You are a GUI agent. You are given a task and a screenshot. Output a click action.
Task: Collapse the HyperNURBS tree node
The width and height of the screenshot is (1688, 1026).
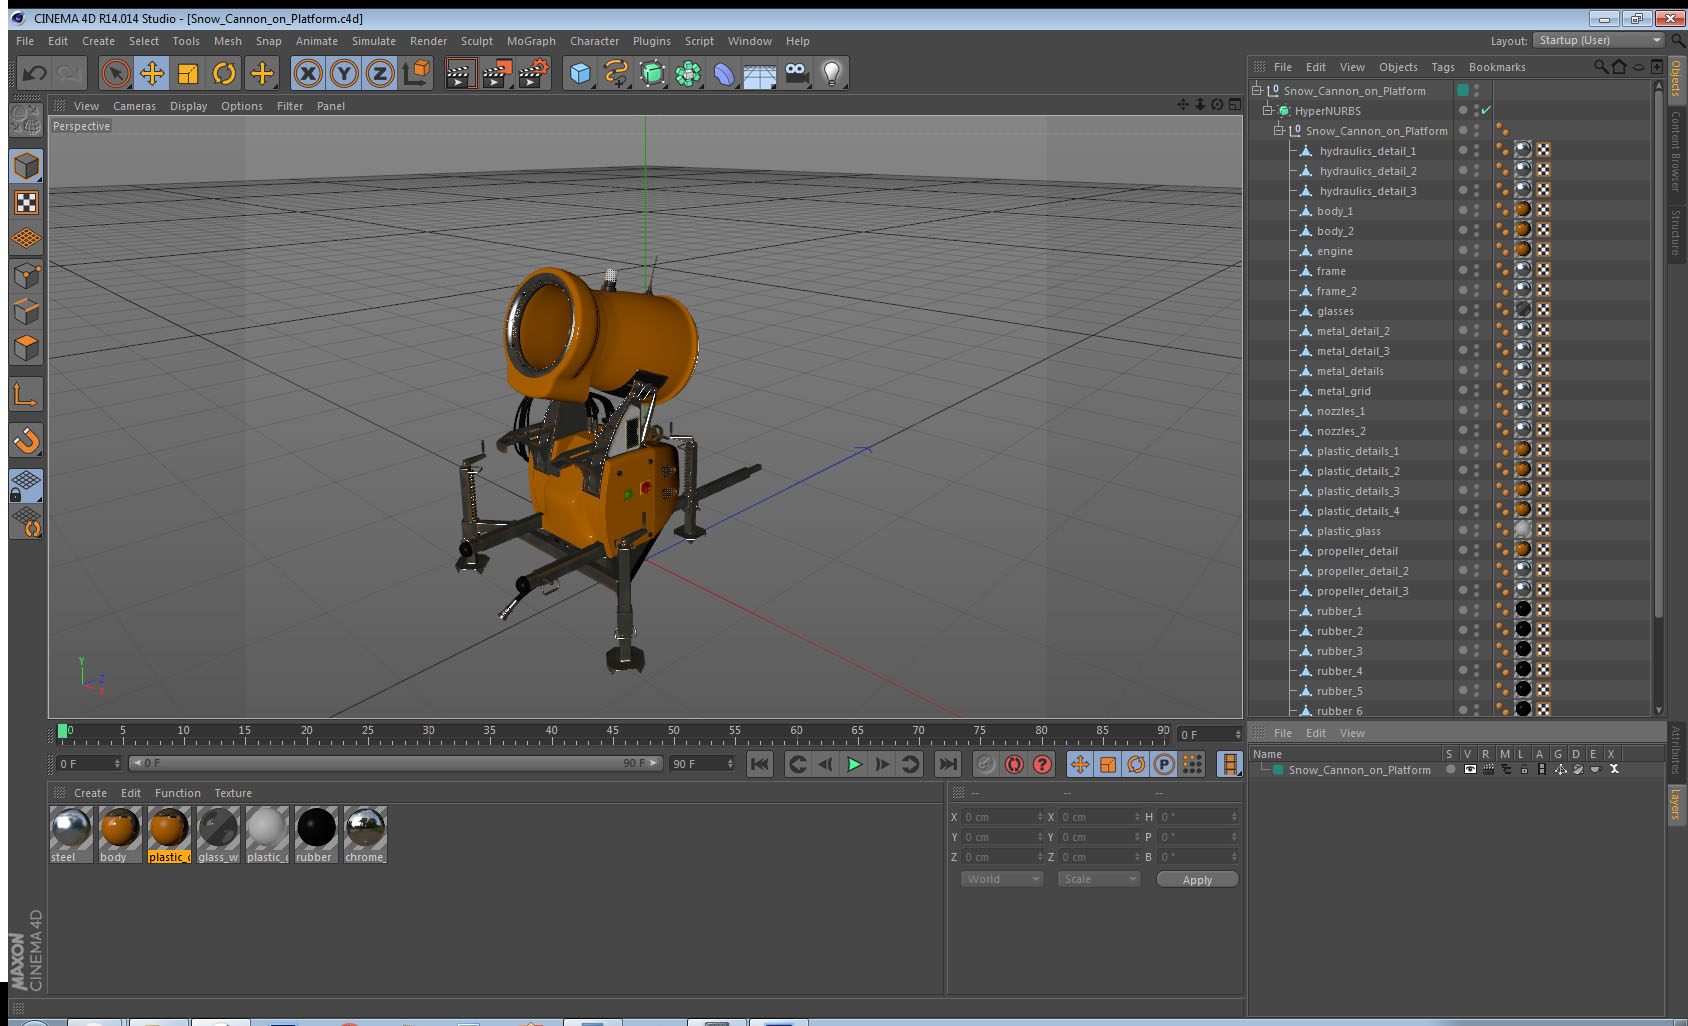click(1268, 110)
